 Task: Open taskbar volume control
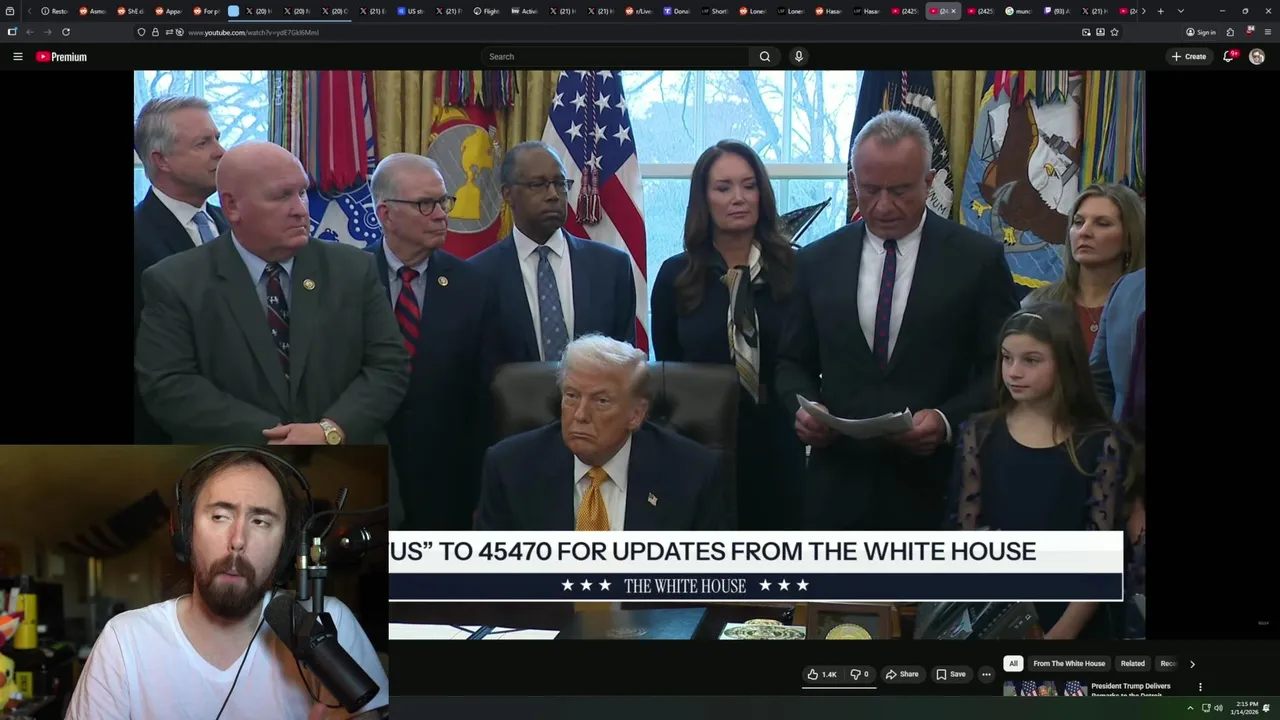pos(1218,708)
